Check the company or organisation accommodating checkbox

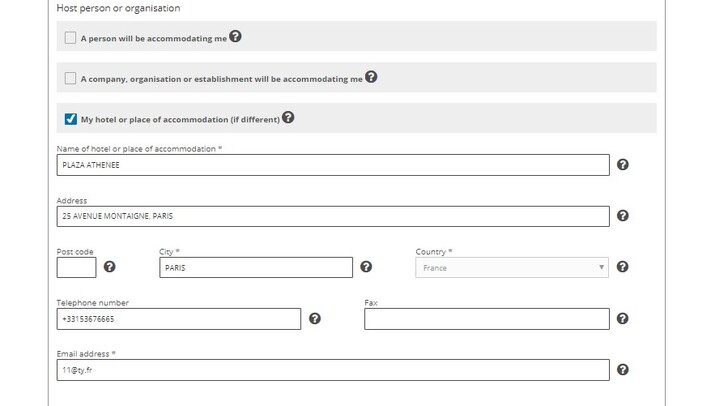[70, 78]
